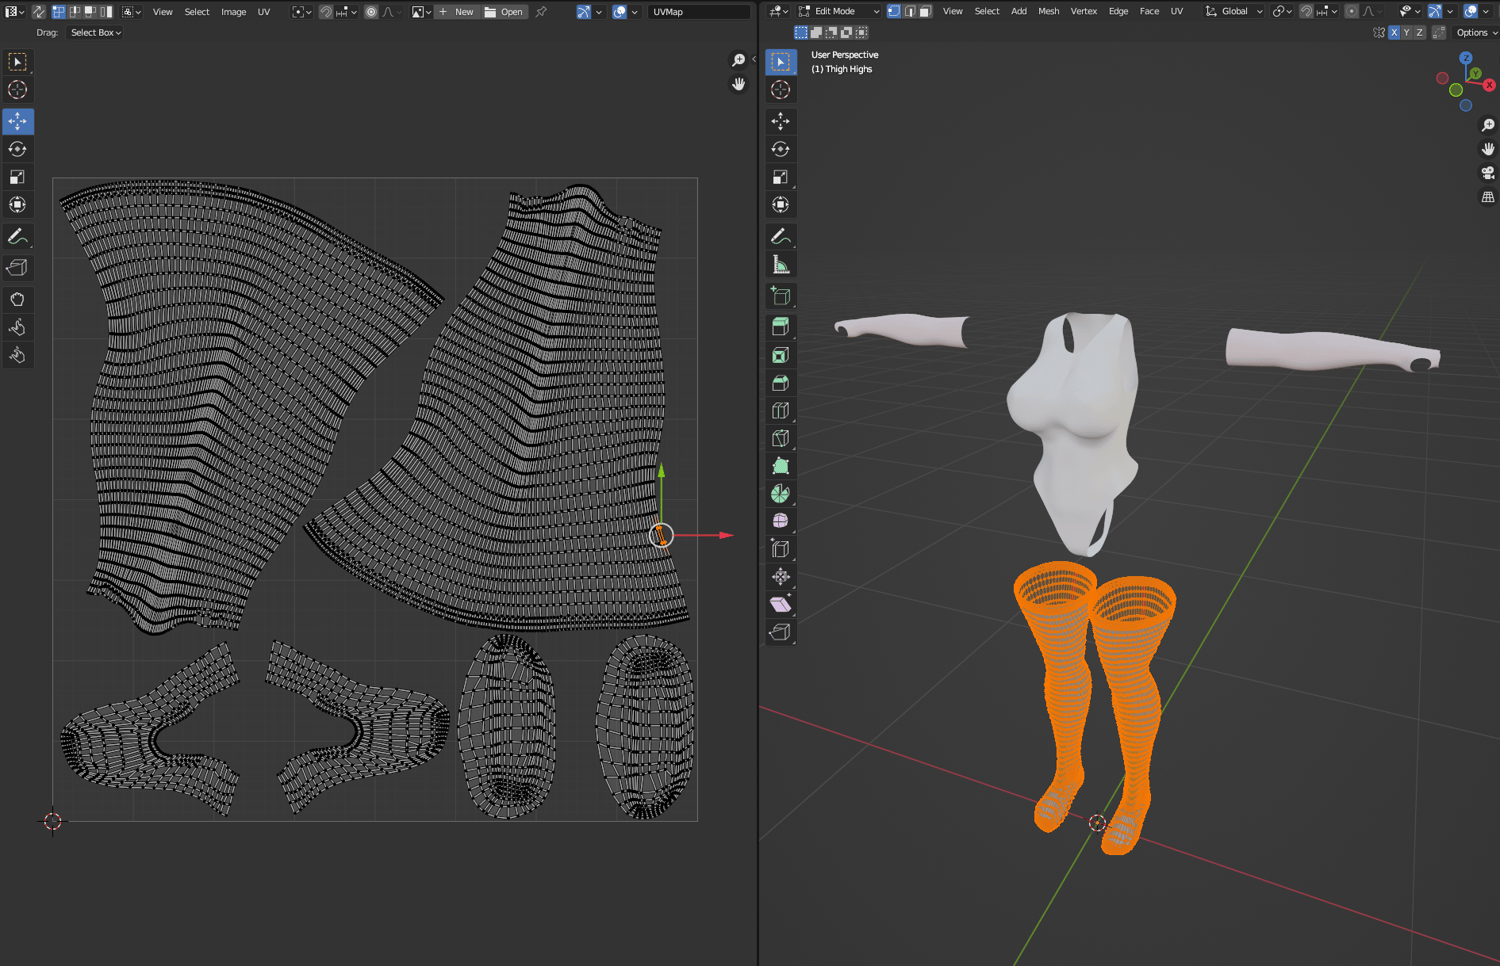Click the New image button

click(x=457, y=12)
